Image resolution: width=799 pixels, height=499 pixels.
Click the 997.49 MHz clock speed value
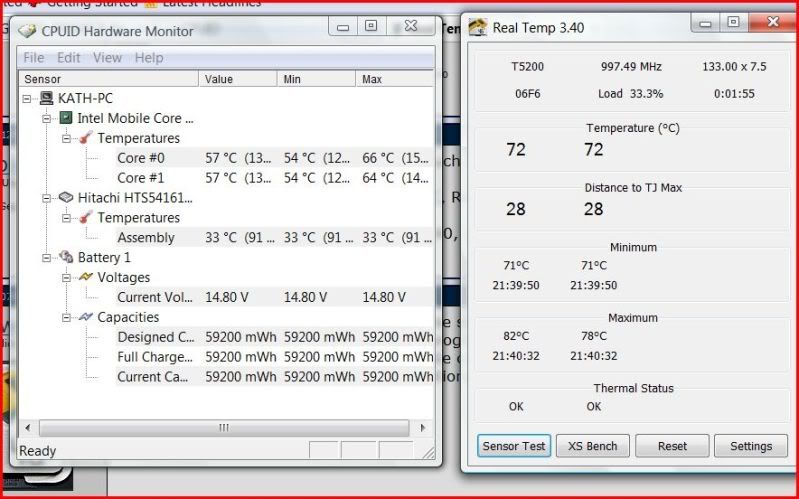click(631, 66)
